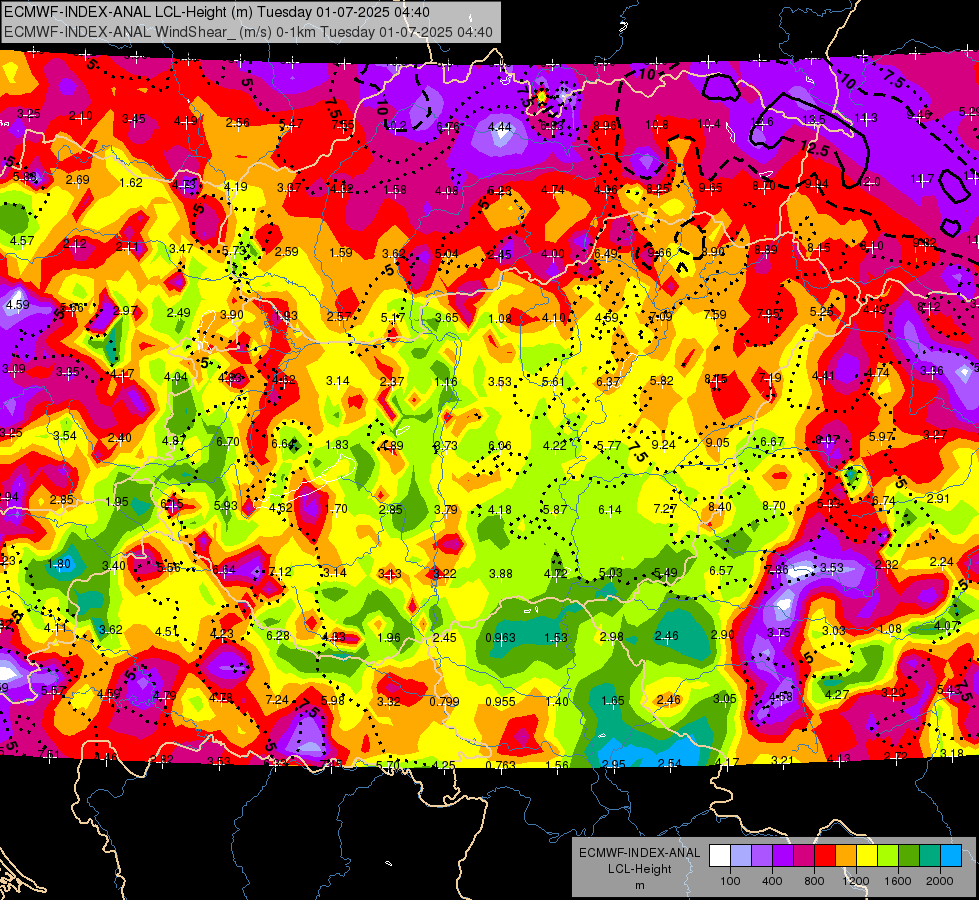Click the grid value 2.91
This screenshot has height=900, width=979.
click(x=938, y=498)
